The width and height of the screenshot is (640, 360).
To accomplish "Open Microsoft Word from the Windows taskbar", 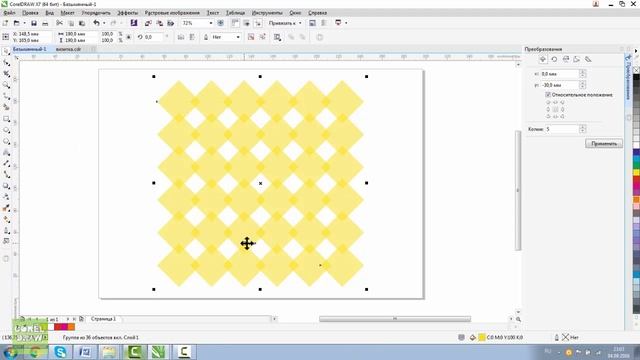I will tap(85, 352).
